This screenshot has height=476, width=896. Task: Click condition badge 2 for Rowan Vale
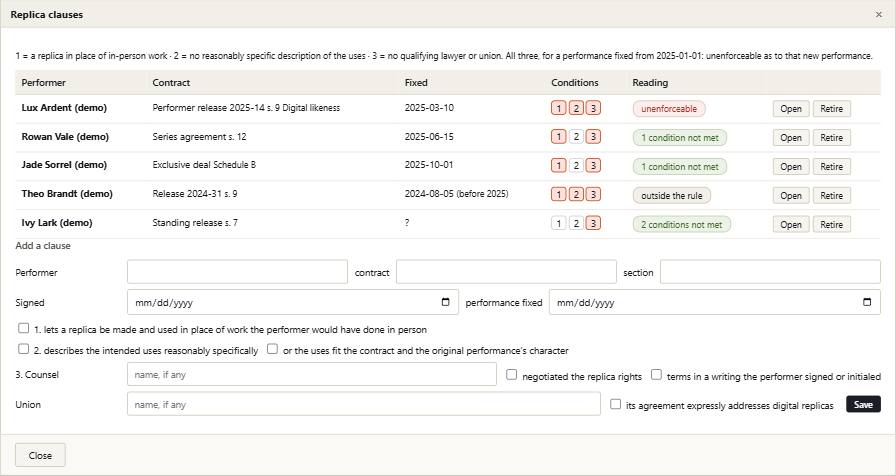pyautogui.click(x=577, y=137)
